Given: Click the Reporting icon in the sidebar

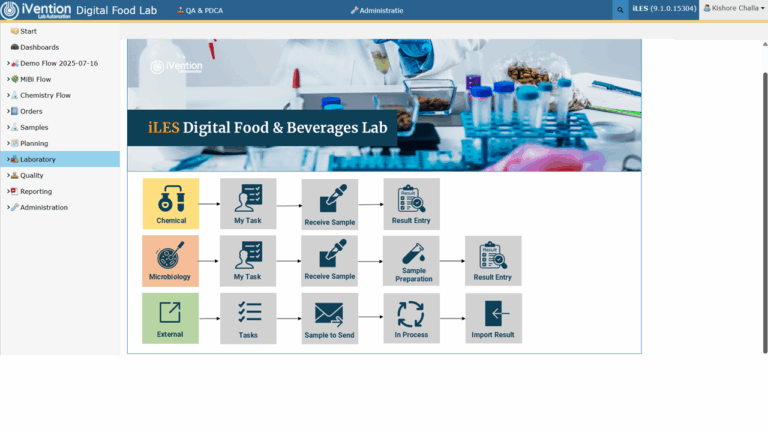Looking at the screenshot, I should [15, 191].
